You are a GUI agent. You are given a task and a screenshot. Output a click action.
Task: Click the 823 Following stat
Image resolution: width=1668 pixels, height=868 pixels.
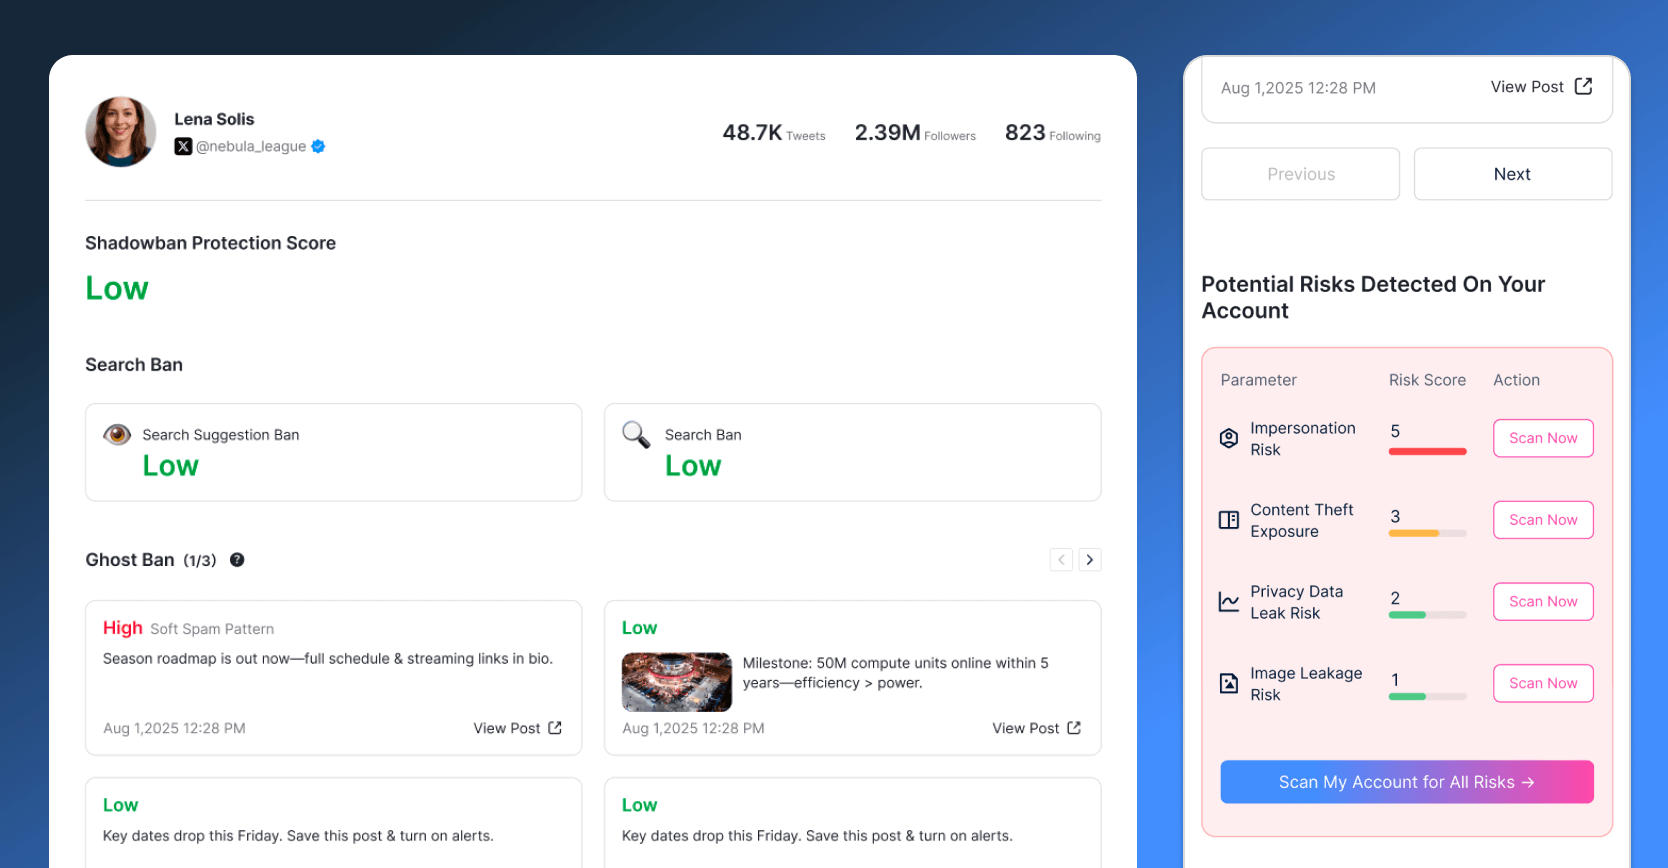1053,133
